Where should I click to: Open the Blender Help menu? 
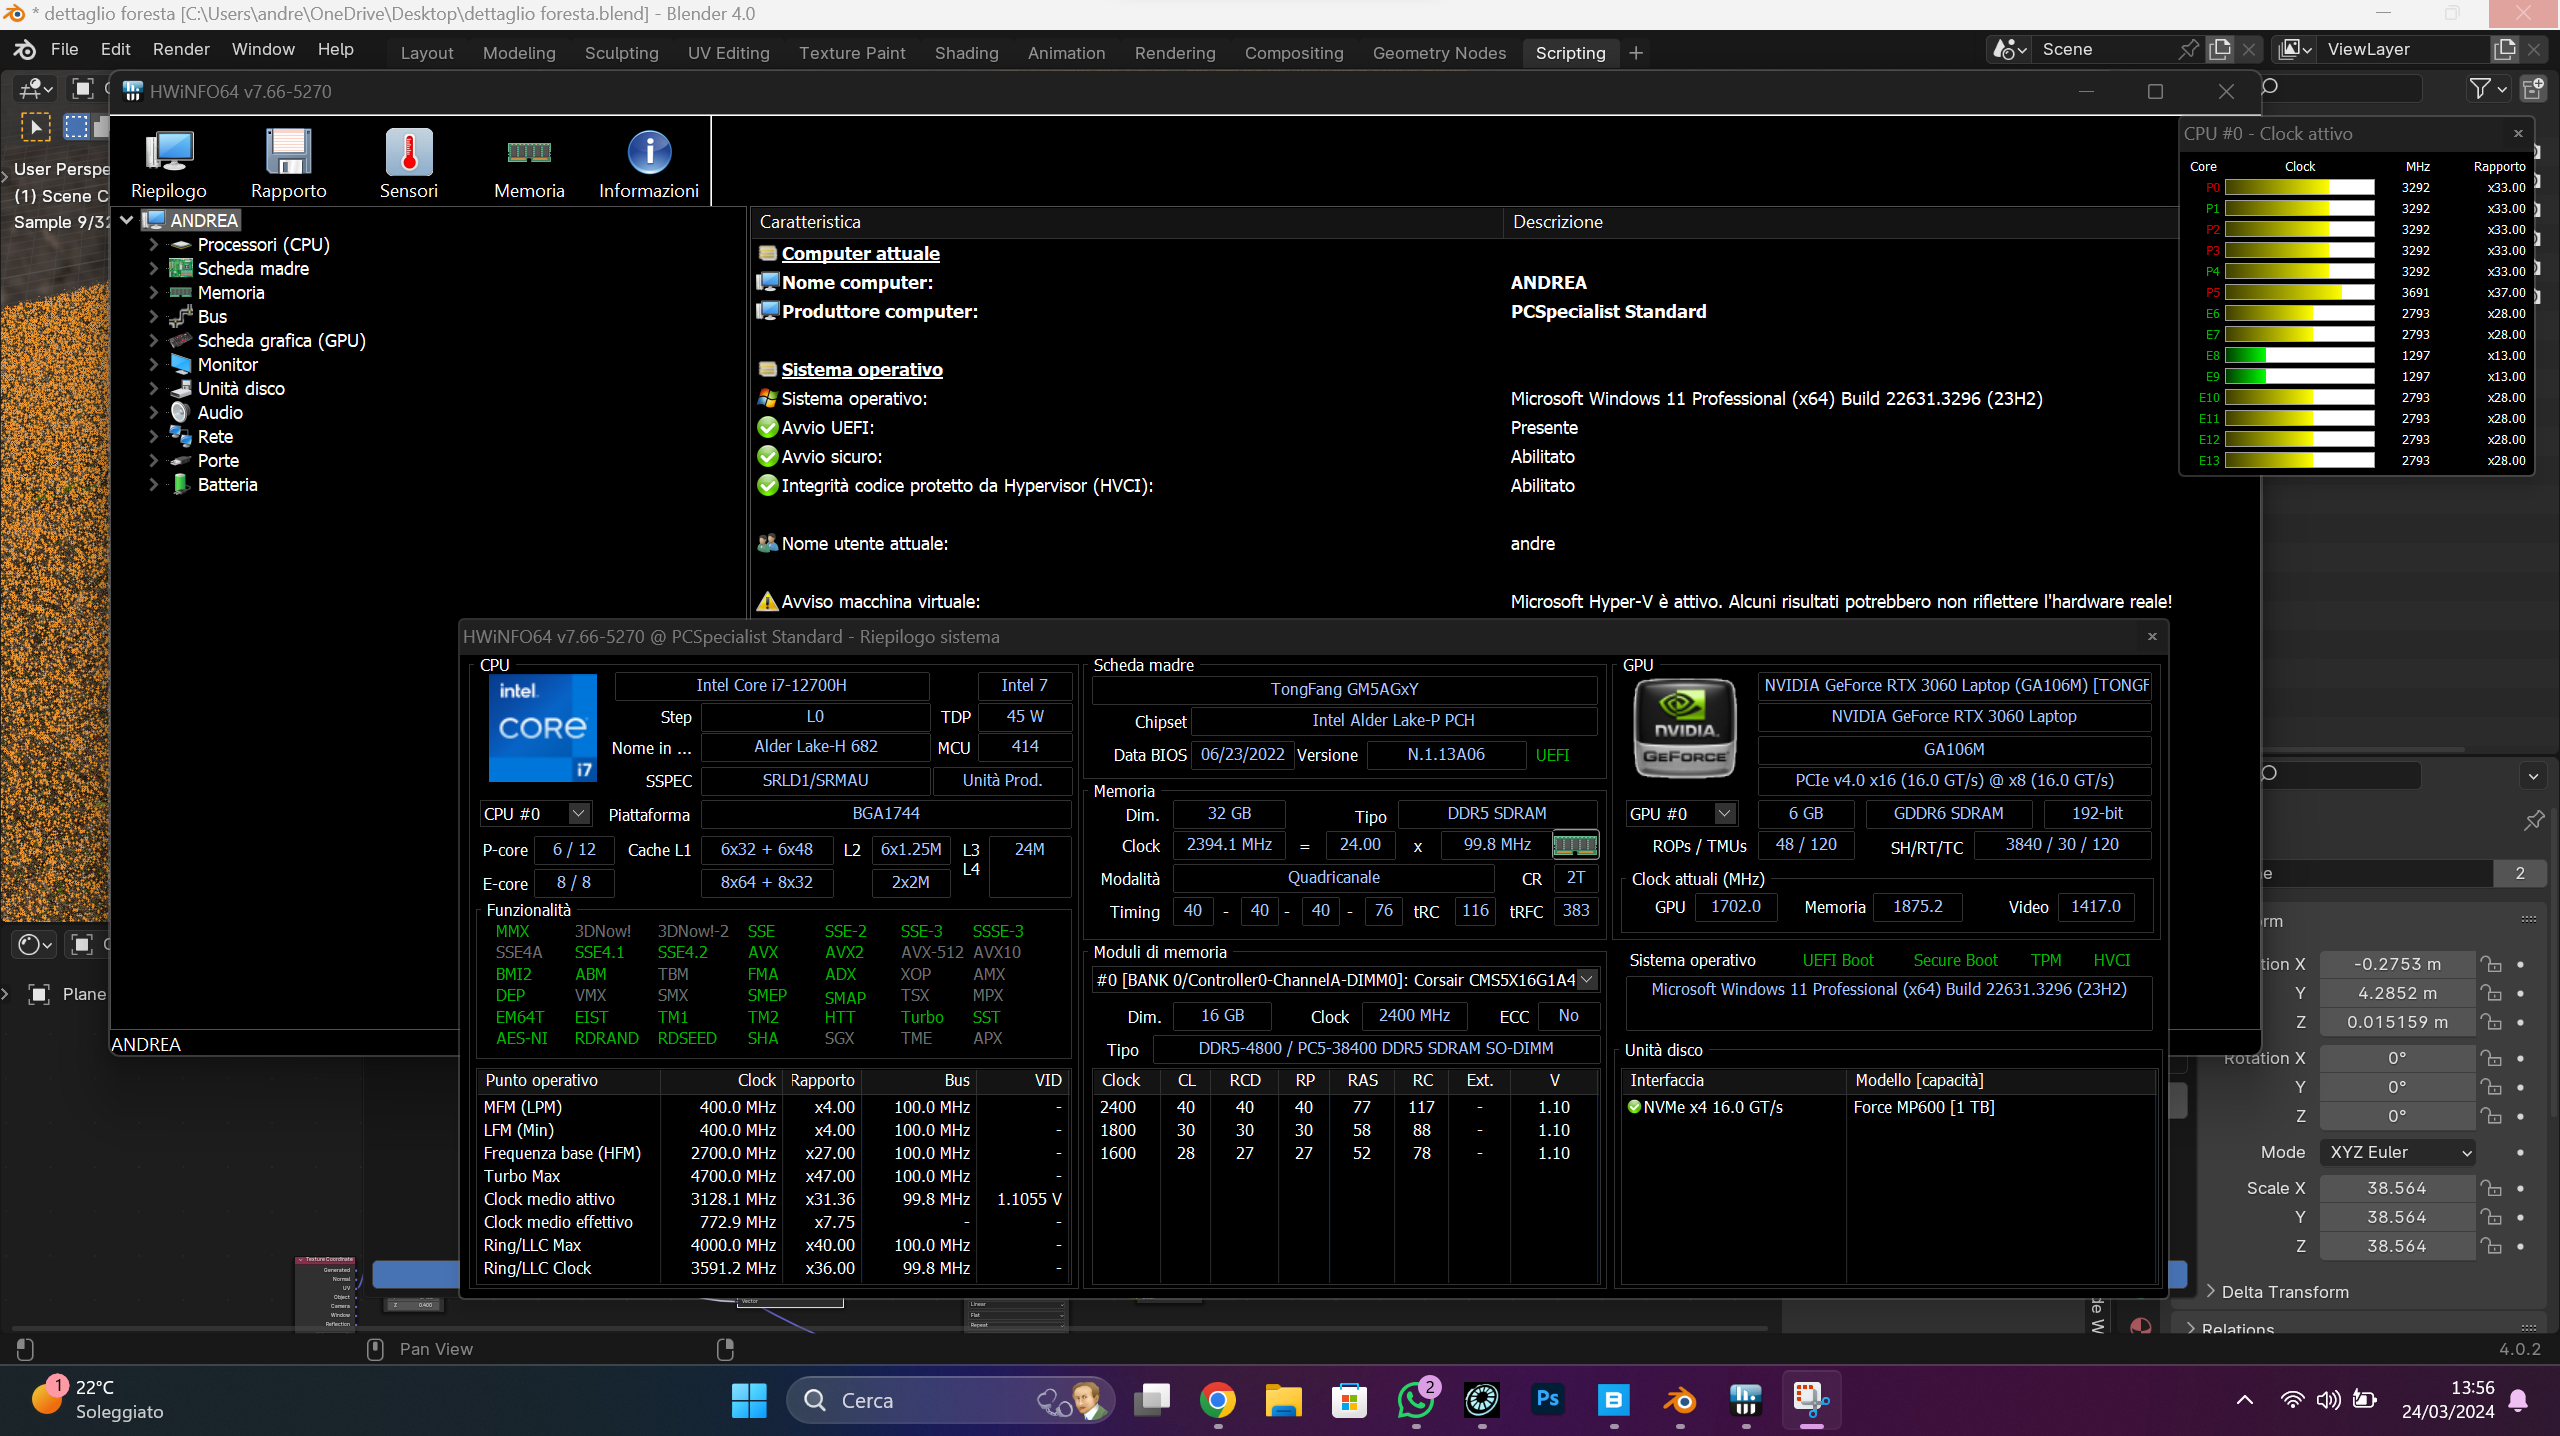(336, 49)
